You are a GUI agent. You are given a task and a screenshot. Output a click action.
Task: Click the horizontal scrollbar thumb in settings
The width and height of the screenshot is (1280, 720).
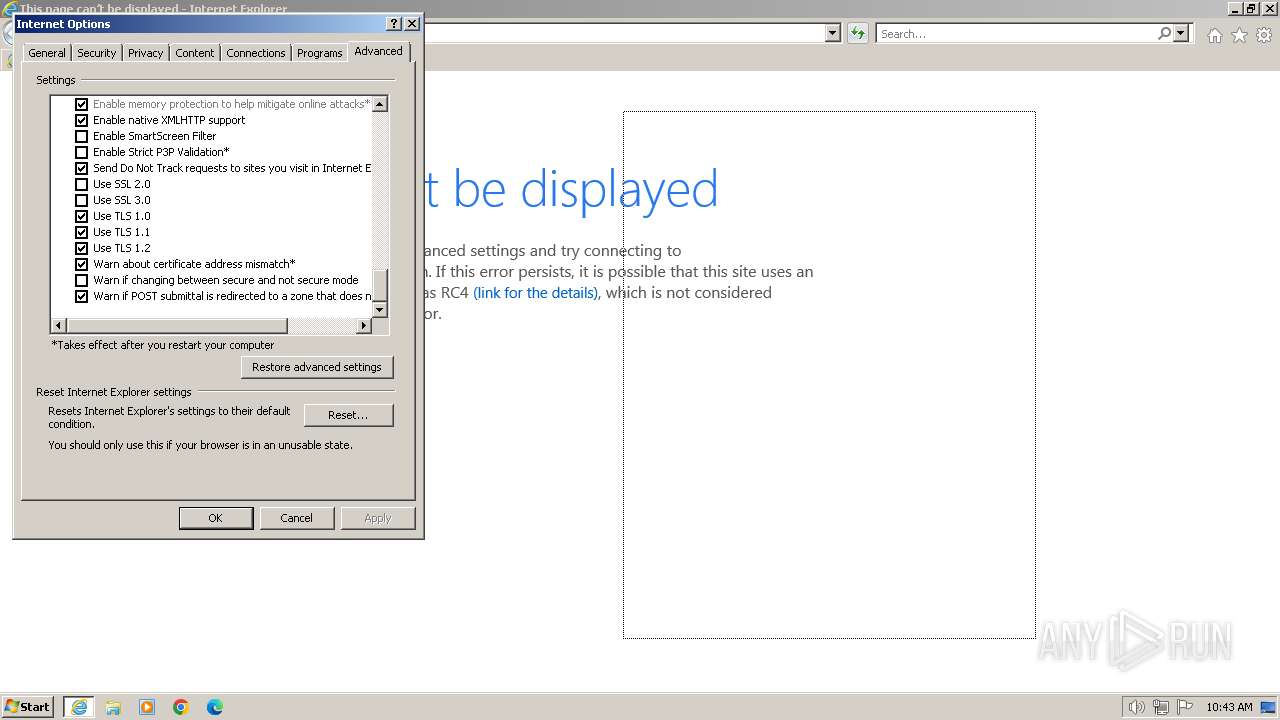tap(177, 326)
